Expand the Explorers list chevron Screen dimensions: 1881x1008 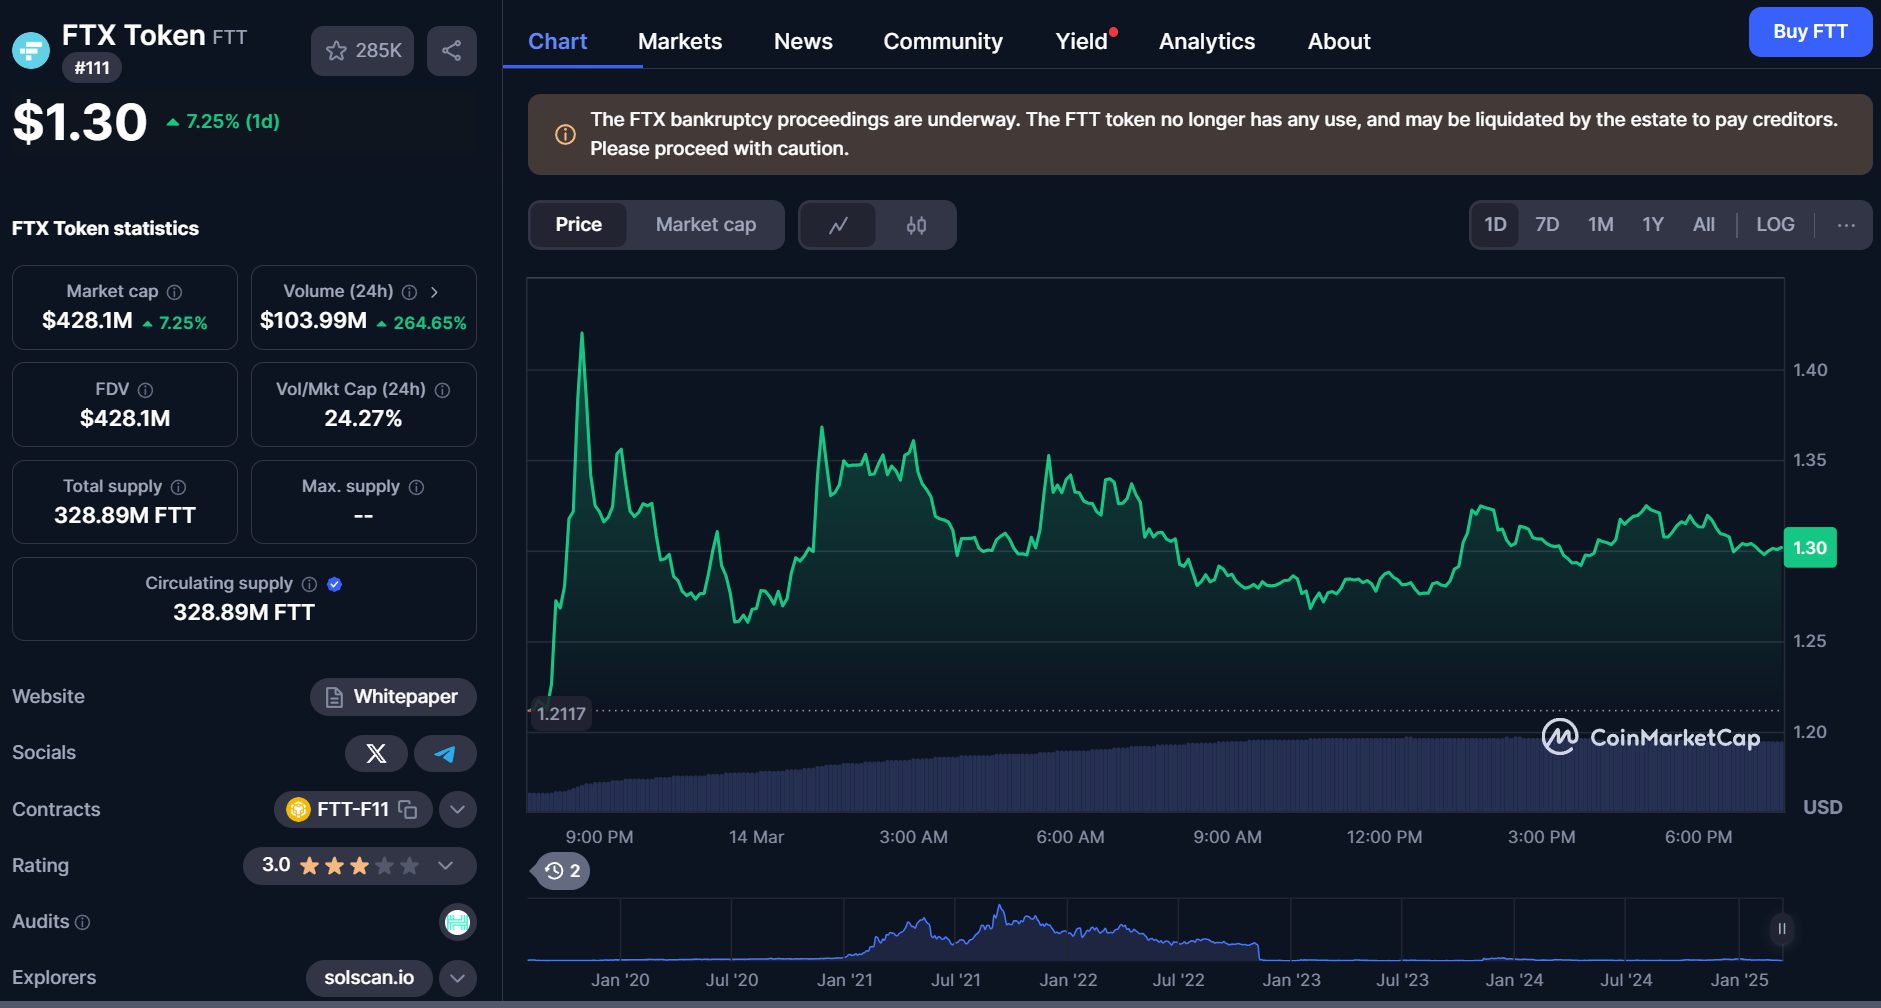pyautogui.click(x=457, y=978)
